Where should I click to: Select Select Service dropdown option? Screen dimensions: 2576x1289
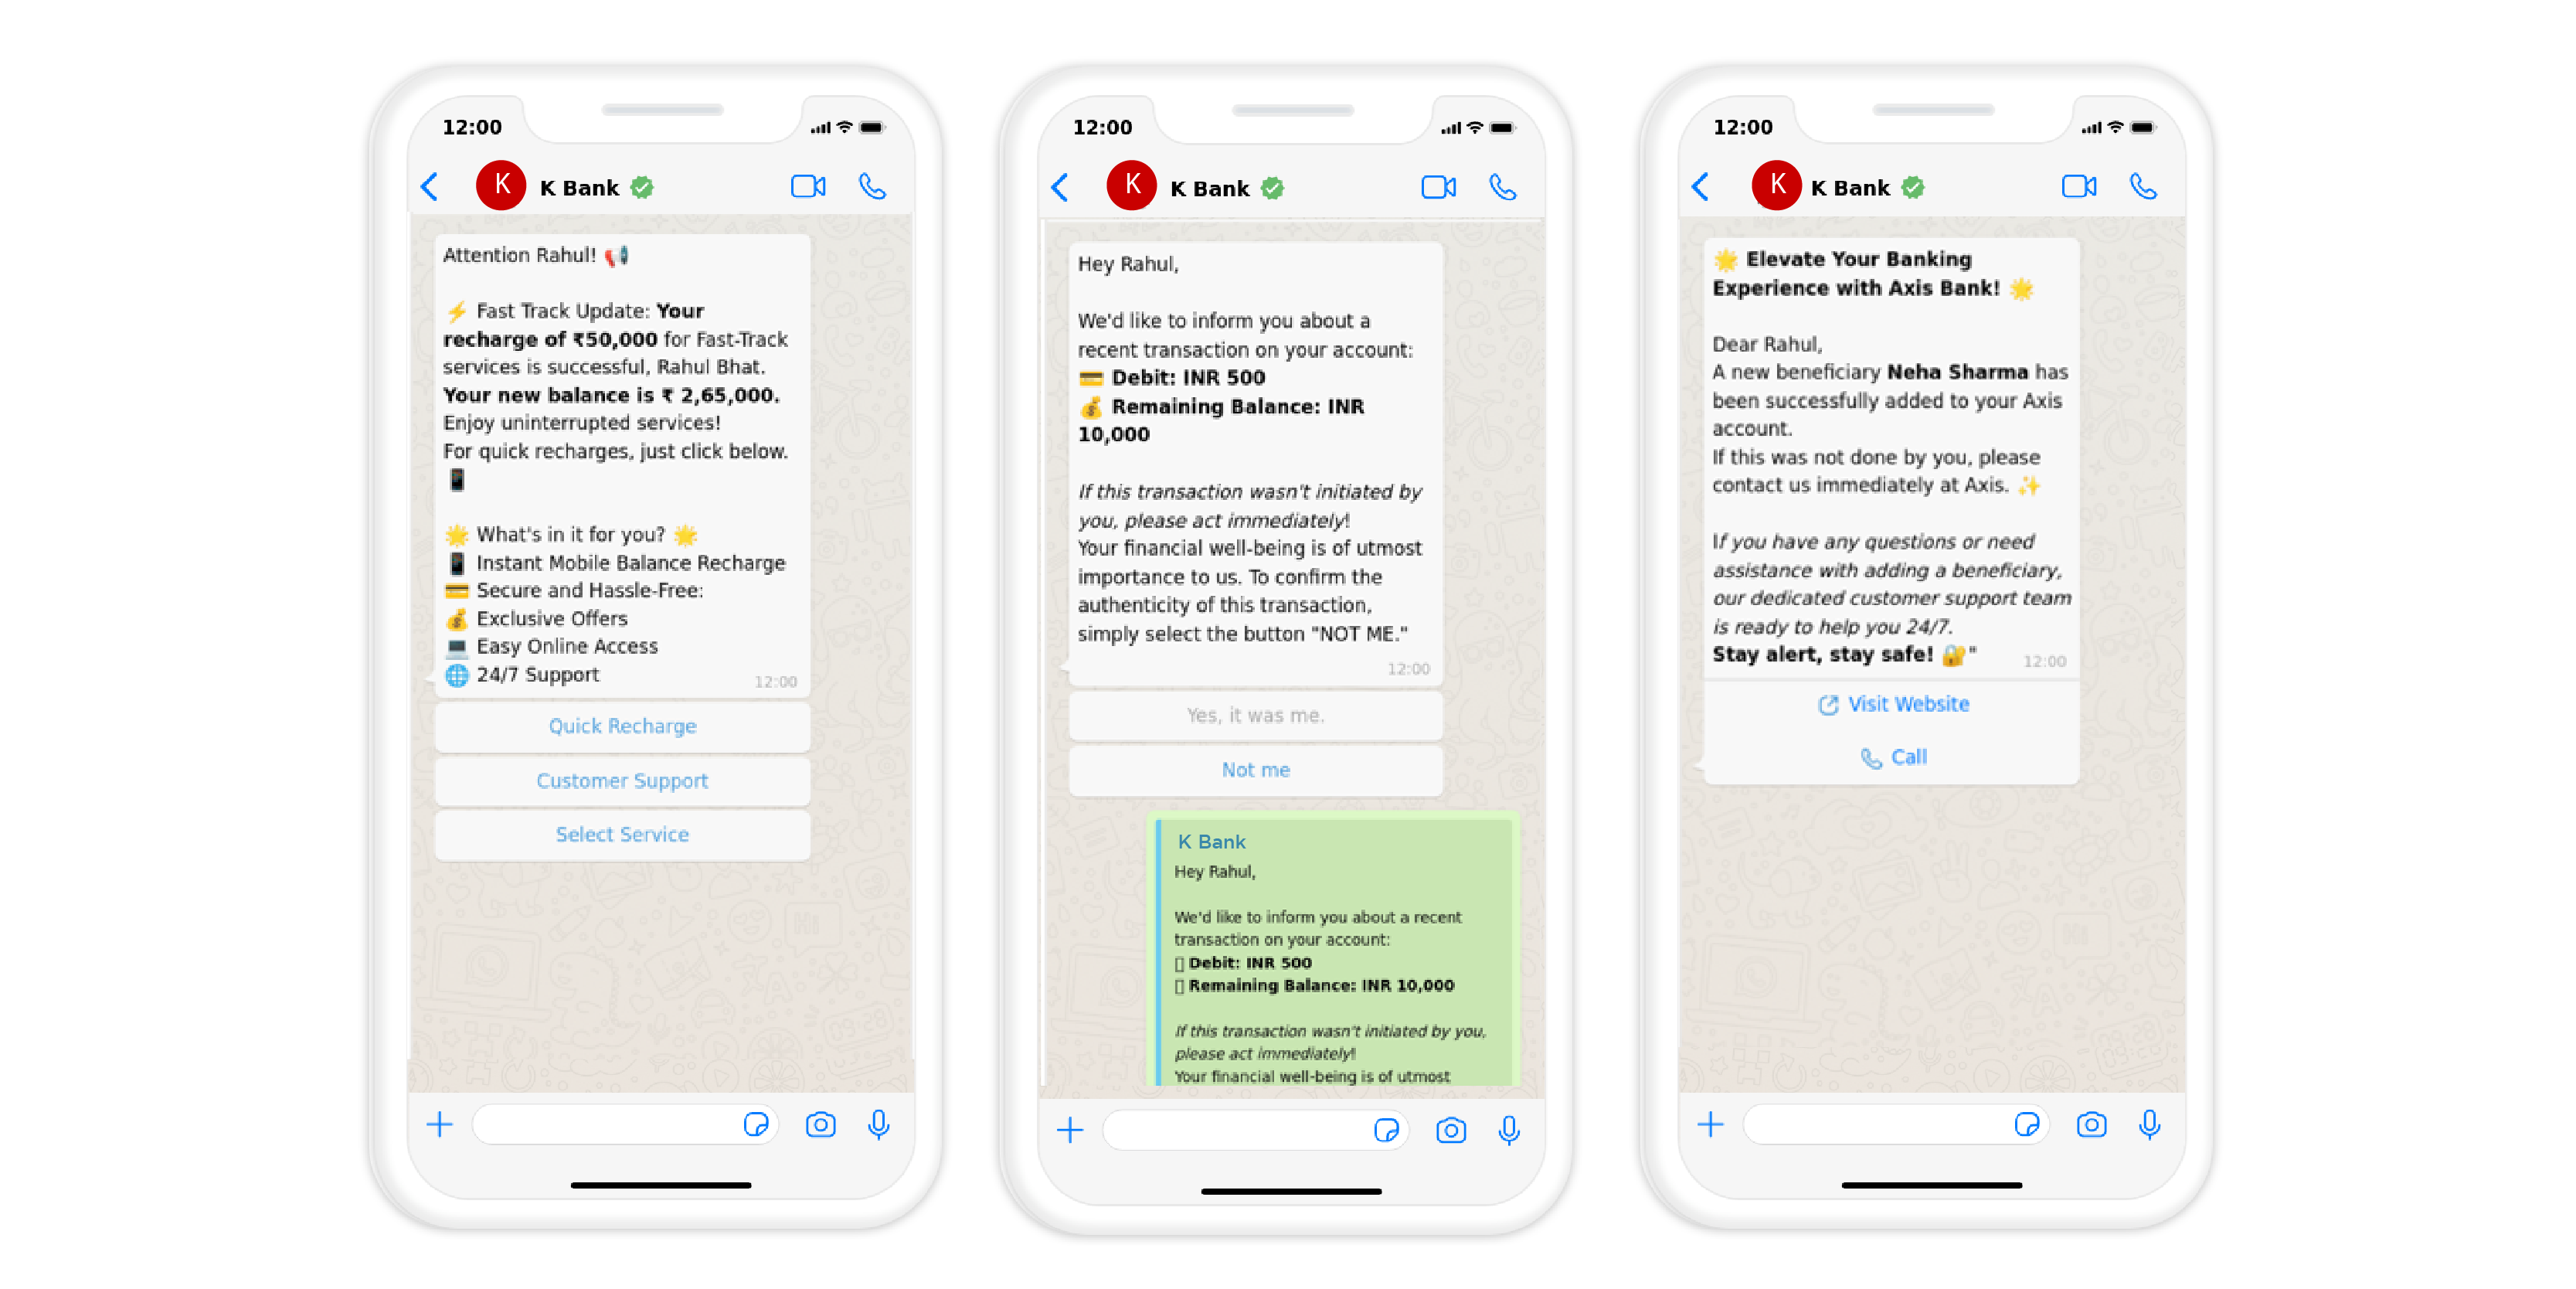pyautogui.click(x=623, y=832)
